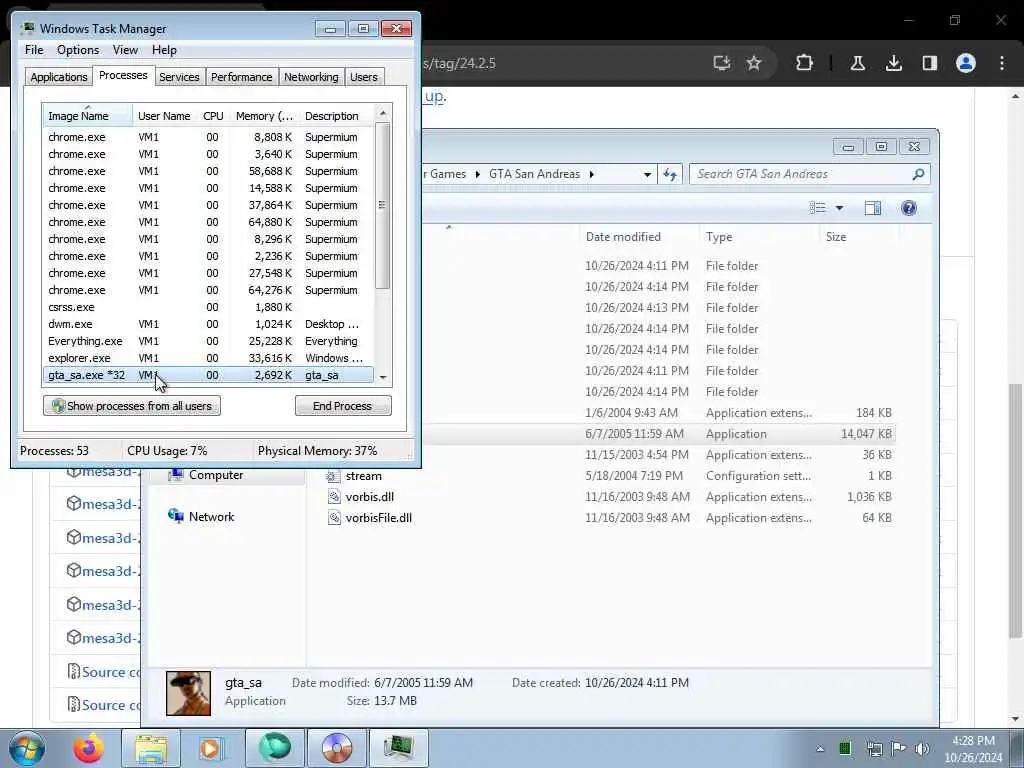Screen dimensions: 1024x768
Task: Sort processes by Image Name column
Action: (x=88, y=116)
